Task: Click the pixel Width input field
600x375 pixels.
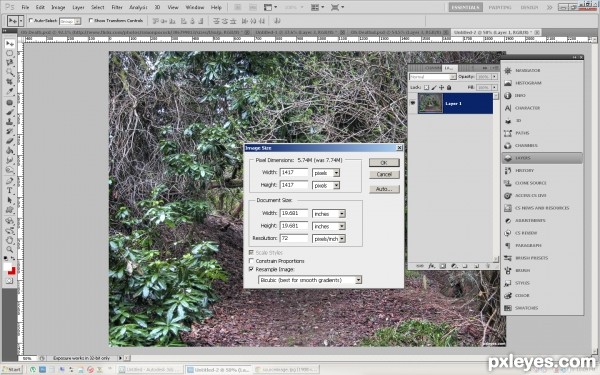Action: (294, 173)
